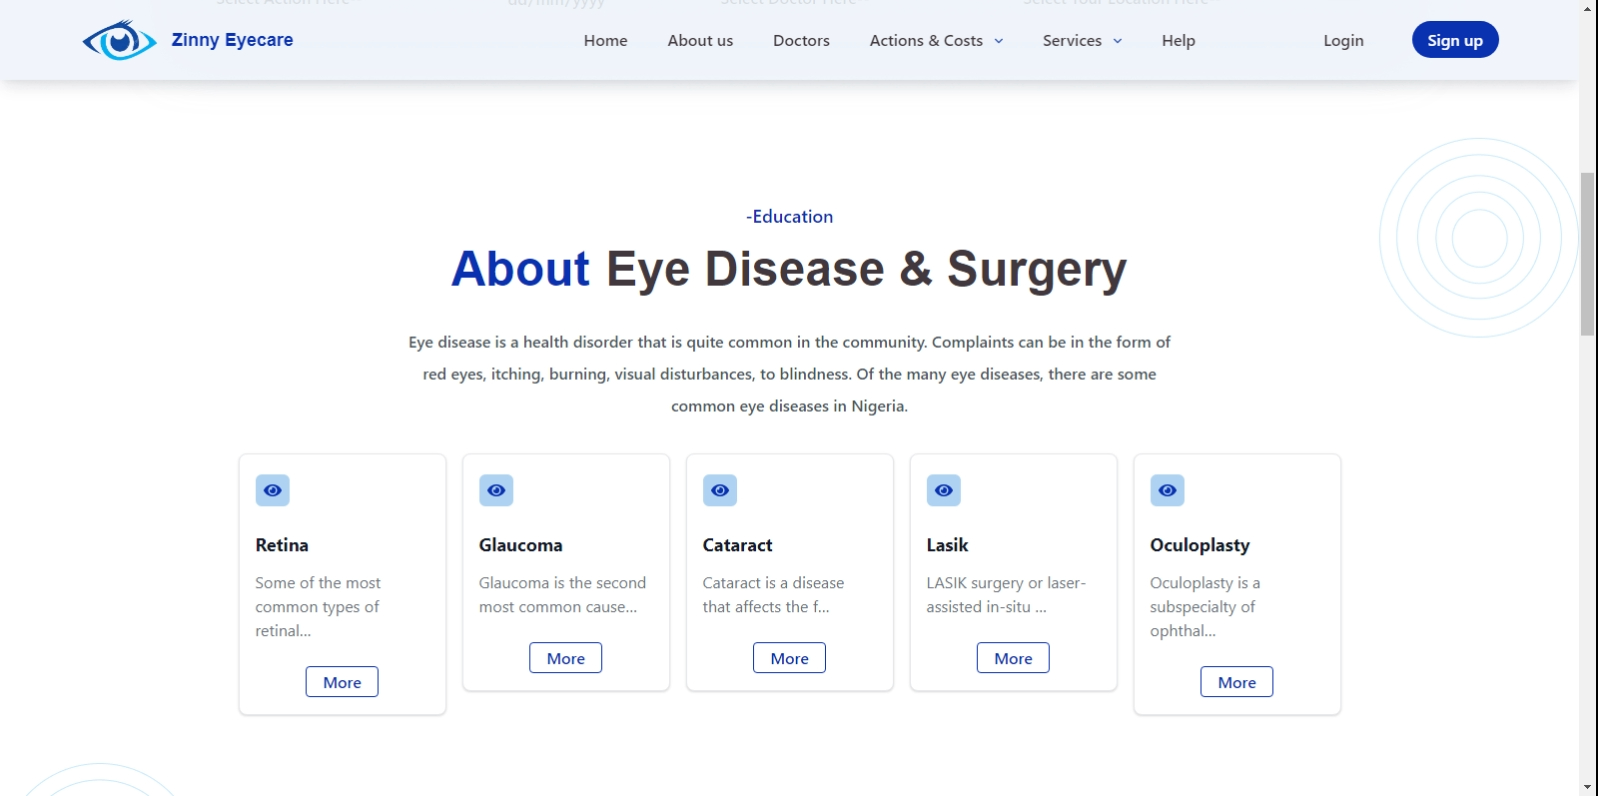Click More on the Cataract card
The height and width of the screenshot is (796, 1598).
point(790,658)
